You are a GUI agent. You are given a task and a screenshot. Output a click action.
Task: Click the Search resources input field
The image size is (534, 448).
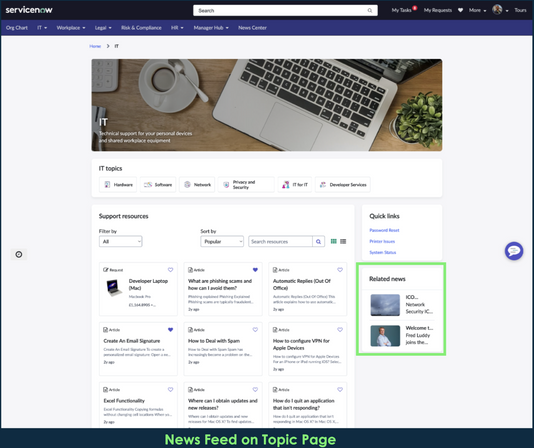pos(280,242)
